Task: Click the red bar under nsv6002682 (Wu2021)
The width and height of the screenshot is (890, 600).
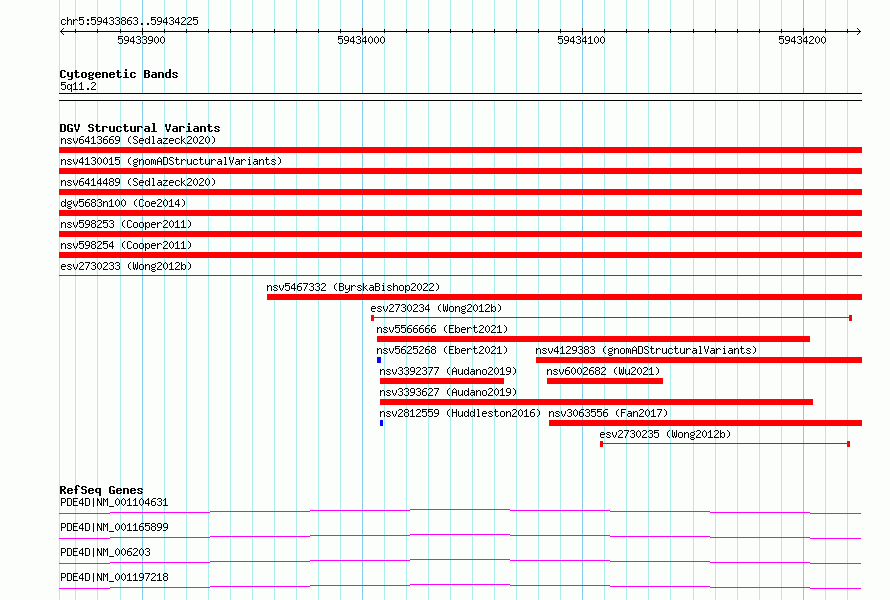Action: (x=605, y=381)
